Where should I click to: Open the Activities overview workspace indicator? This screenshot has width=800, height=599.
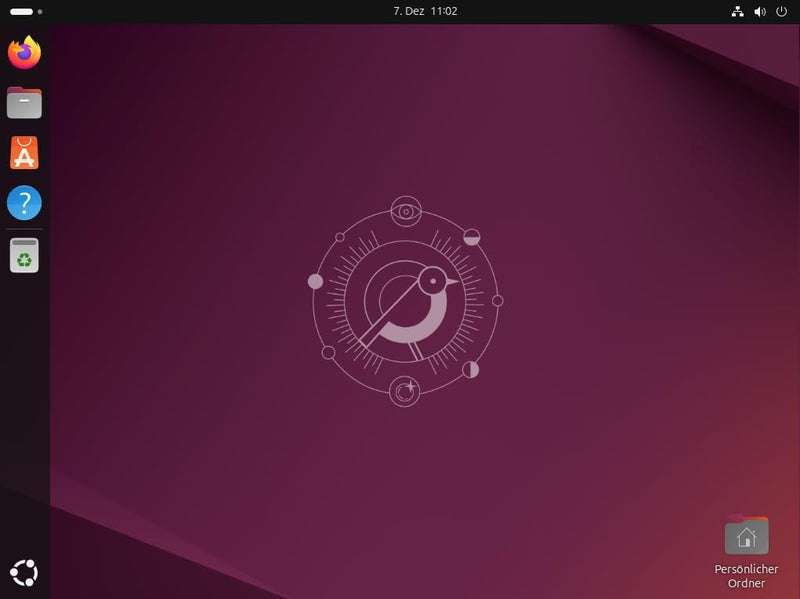click(x=26, y=11)
